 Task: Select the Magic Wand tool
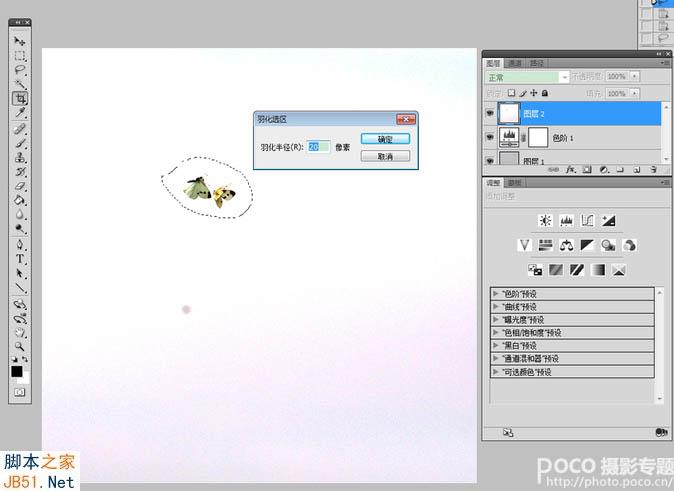pos(20,84)
